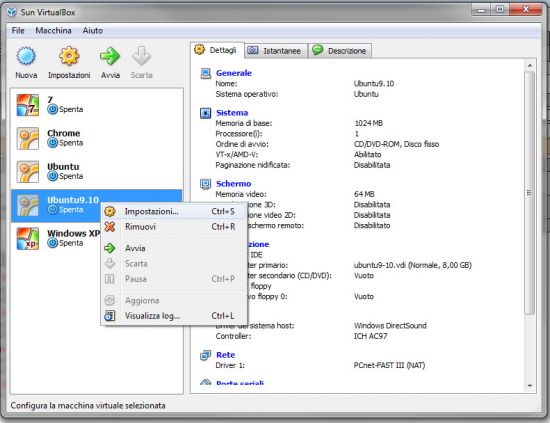Open the Generale section heading link

[234, 73]
